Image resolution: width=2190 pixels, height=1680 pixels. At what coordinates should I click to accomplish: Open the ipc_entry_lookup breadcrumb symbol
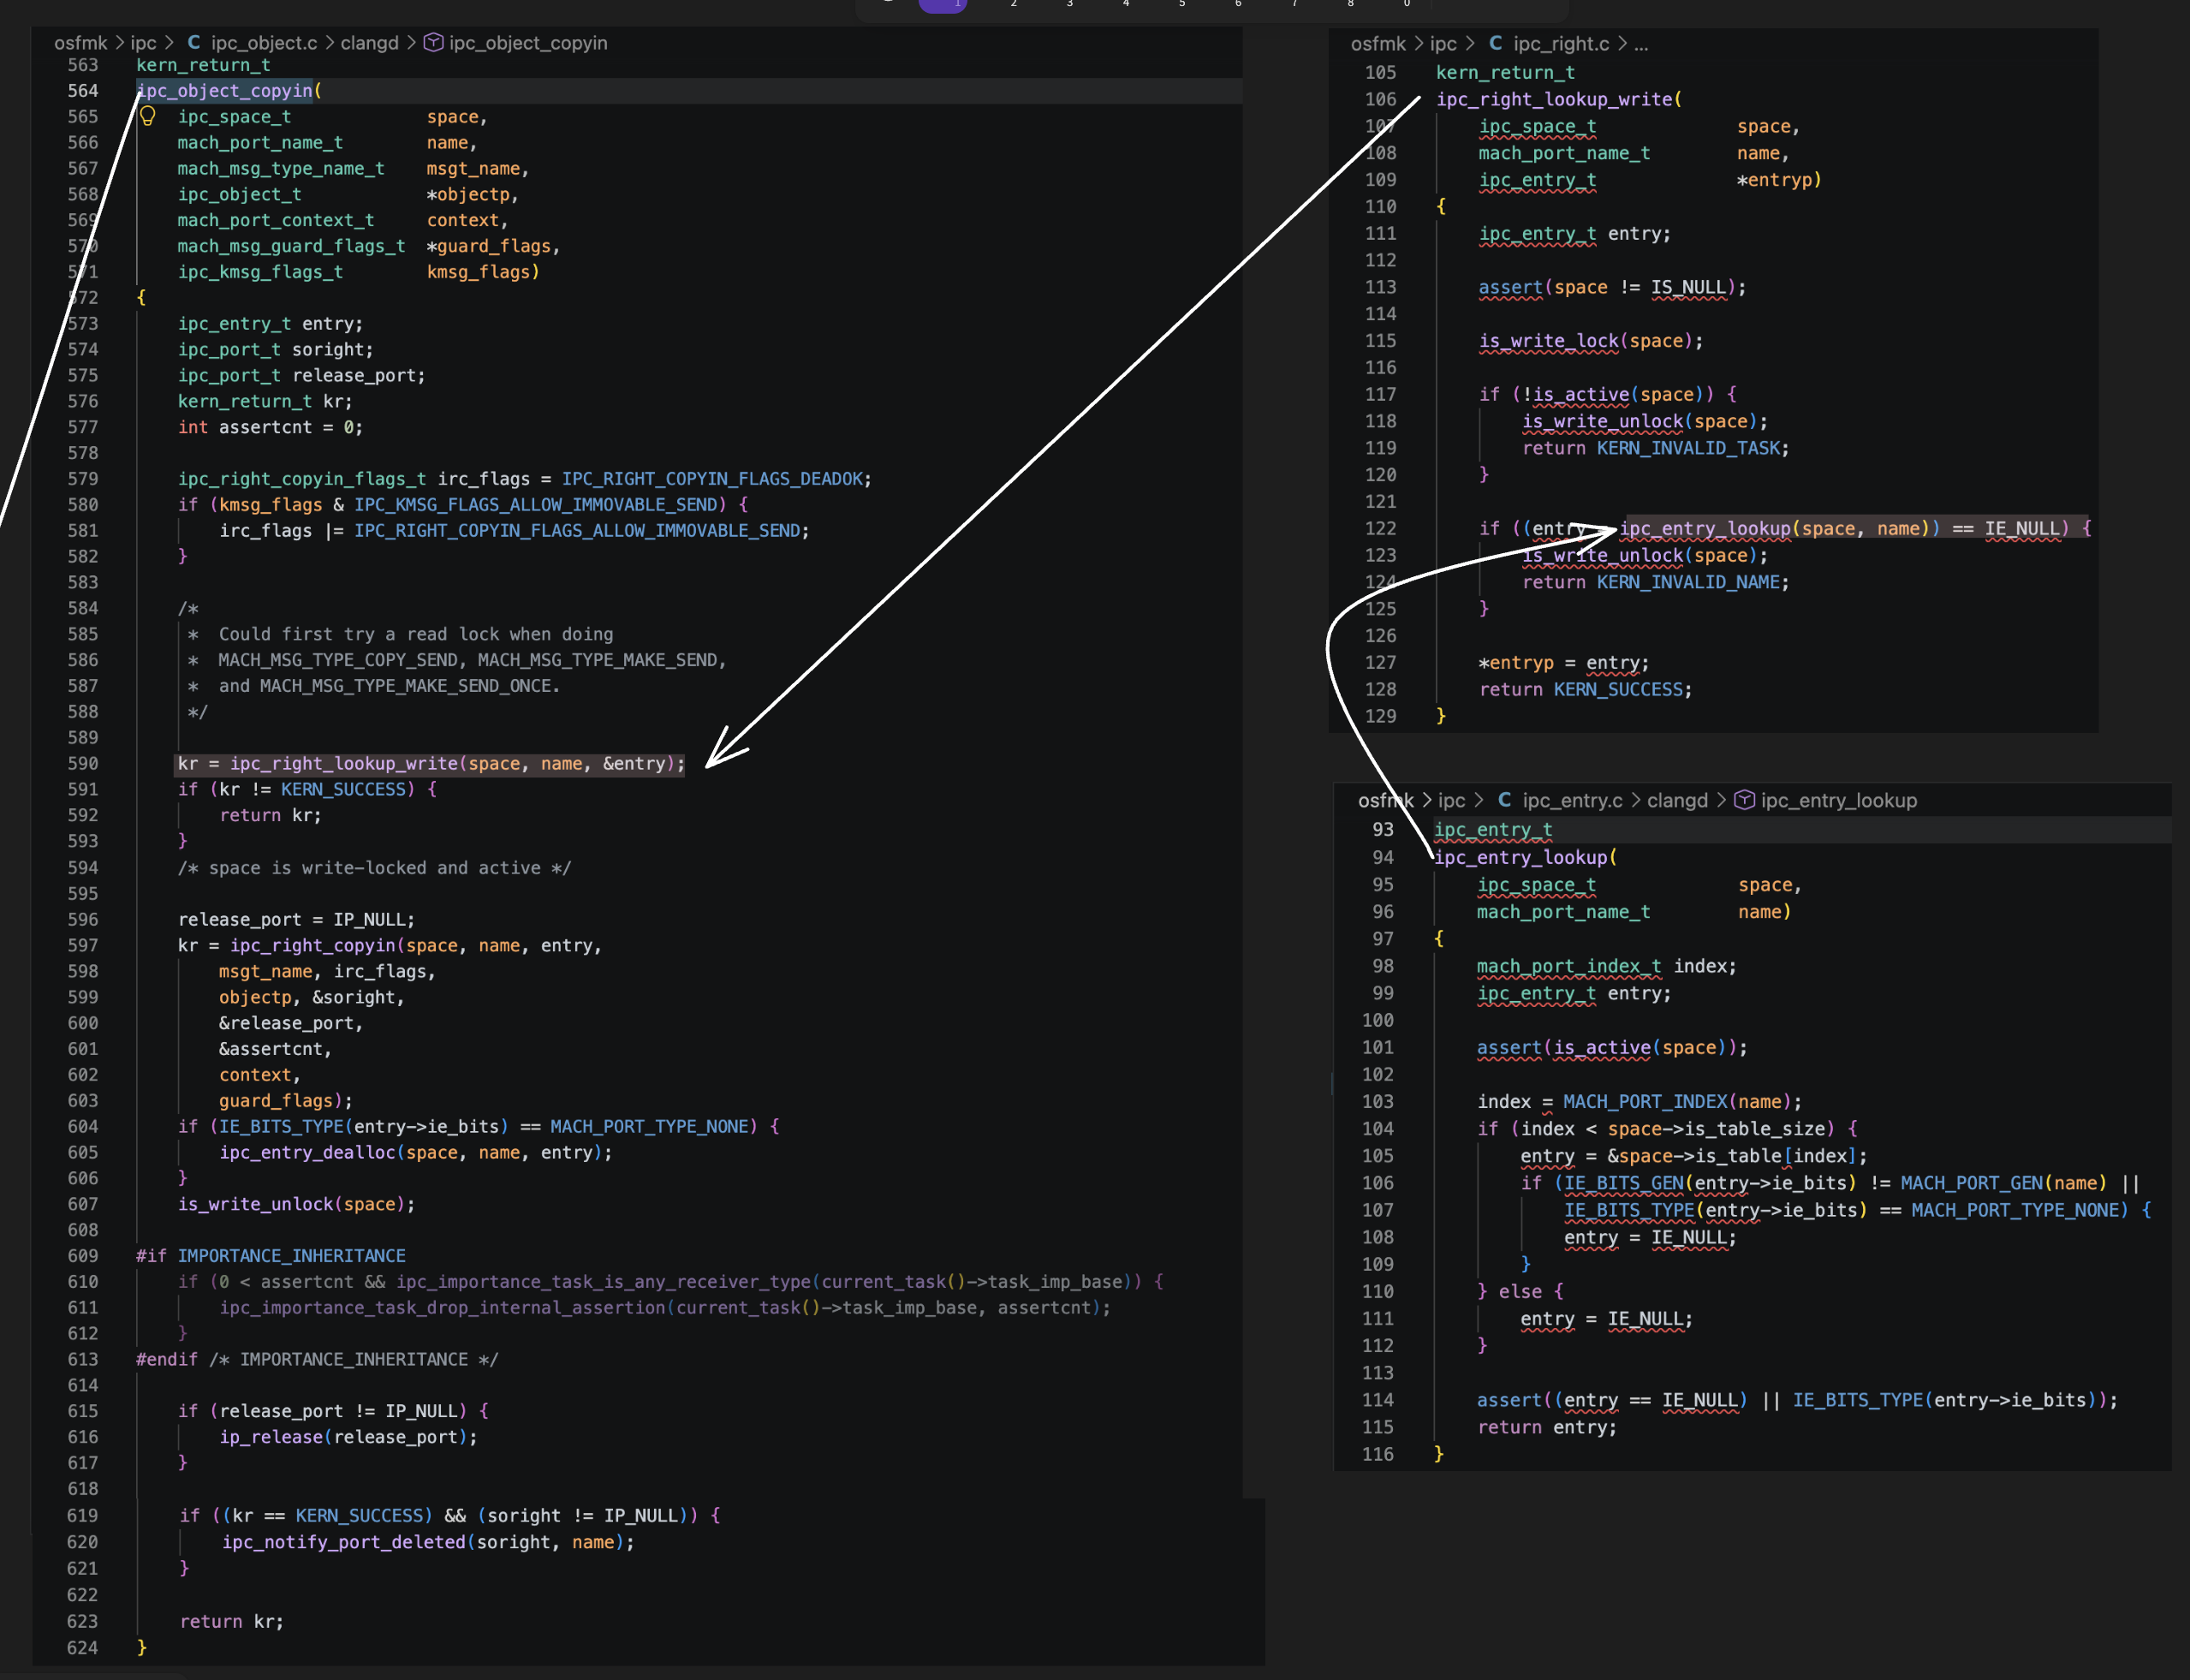1839,800
